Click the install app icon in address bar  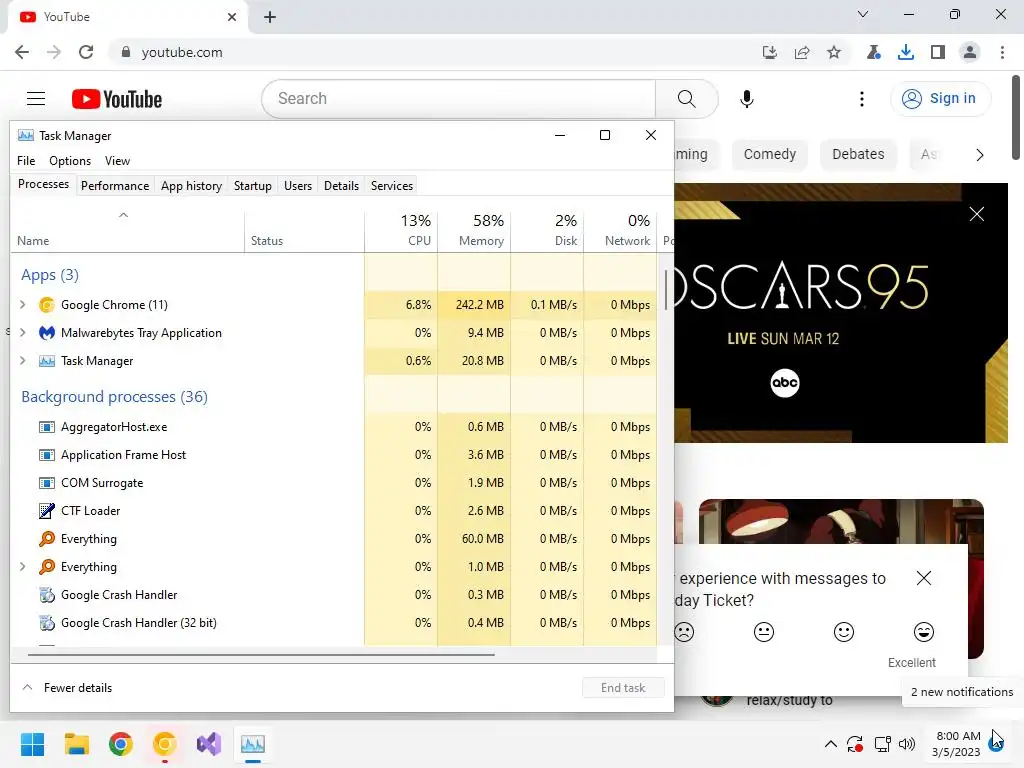pos(770,52)
